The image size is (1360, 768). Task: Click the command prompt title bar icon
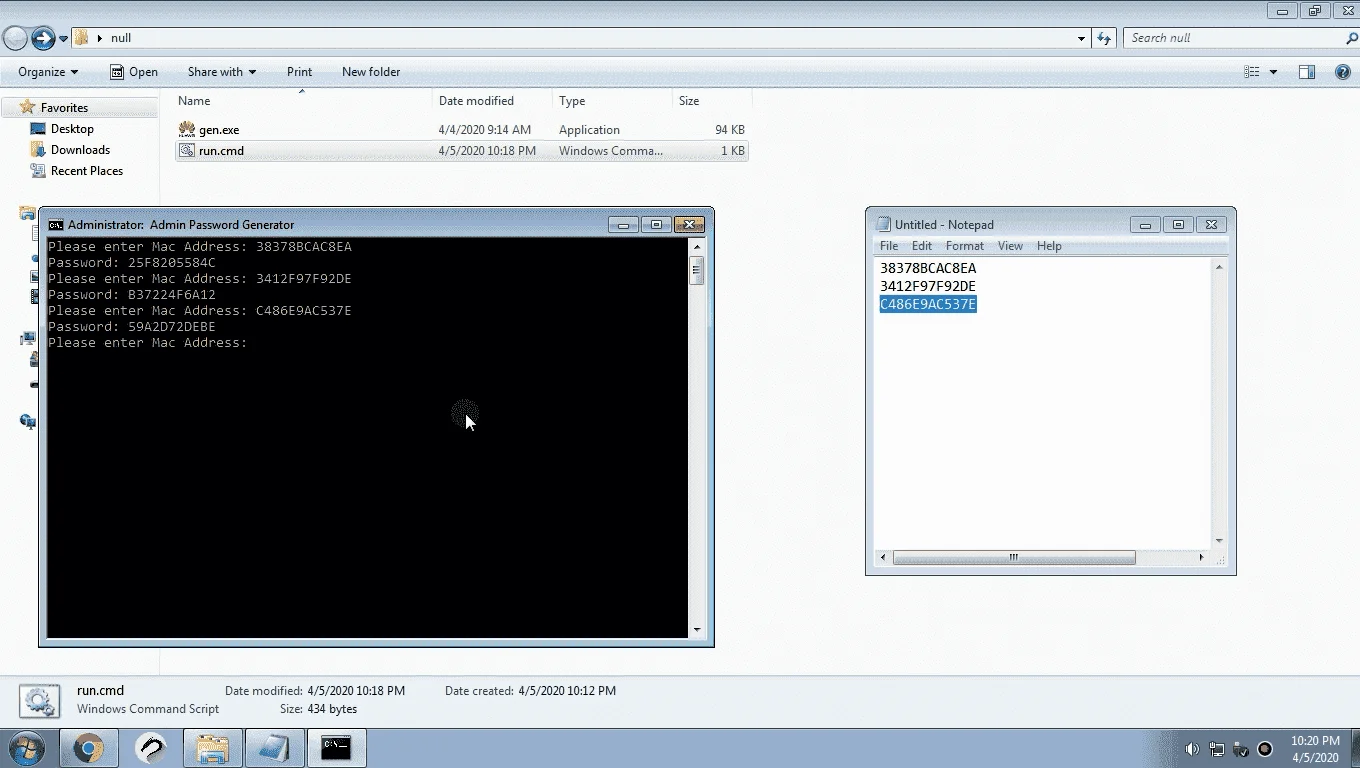[56, 225]
